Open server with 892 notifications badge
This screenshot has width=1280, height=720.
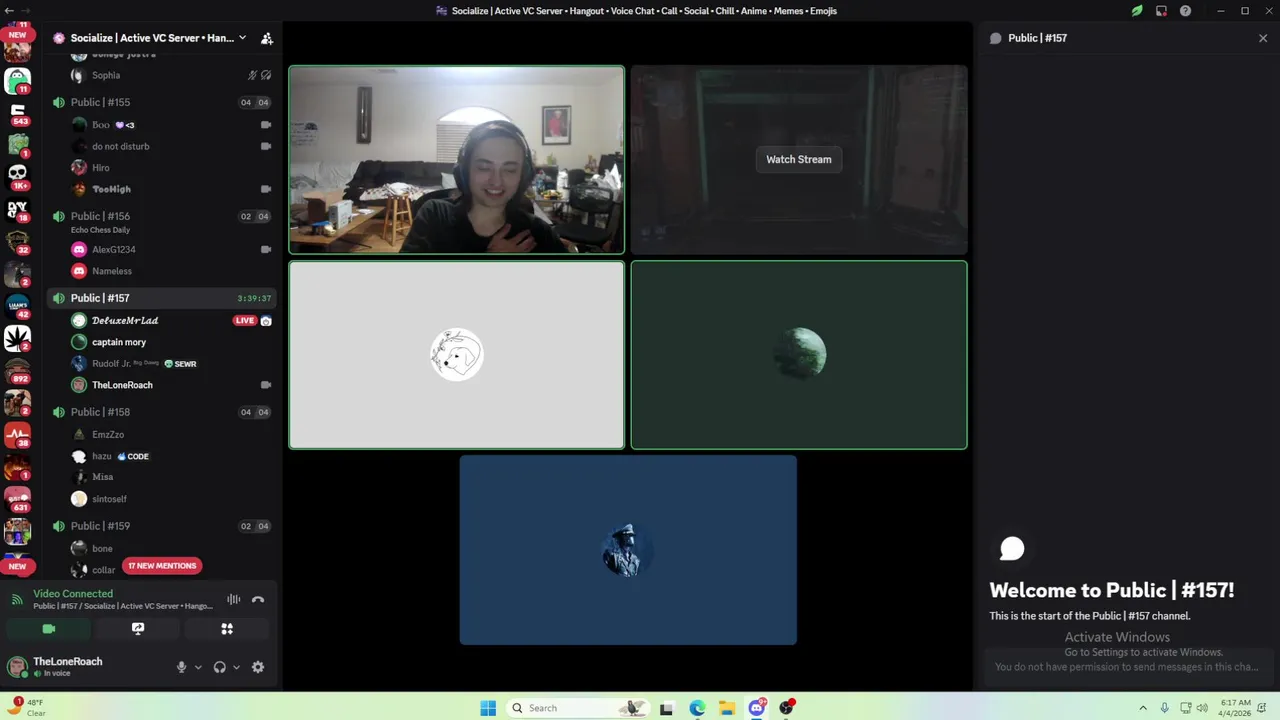pos(17,371)
